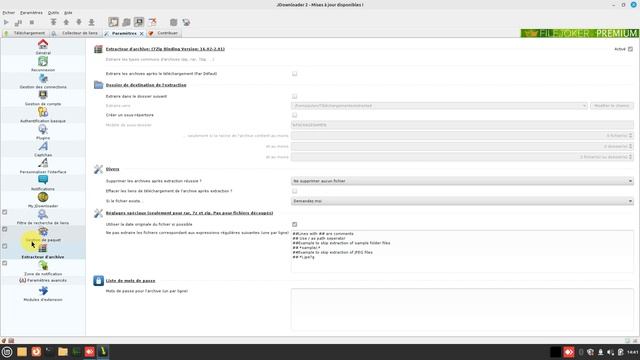The width and height of the screenshot is (640, 360).
Task: Open Reconnexion settings section
Action: click(x=43, y=64)
